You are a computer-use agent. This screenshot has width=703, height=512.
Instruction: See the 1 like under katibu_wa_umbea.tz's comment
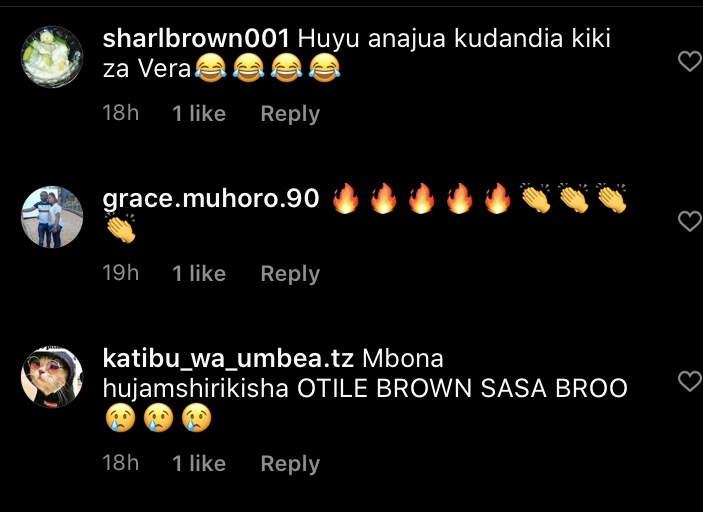tap(199, 463)
